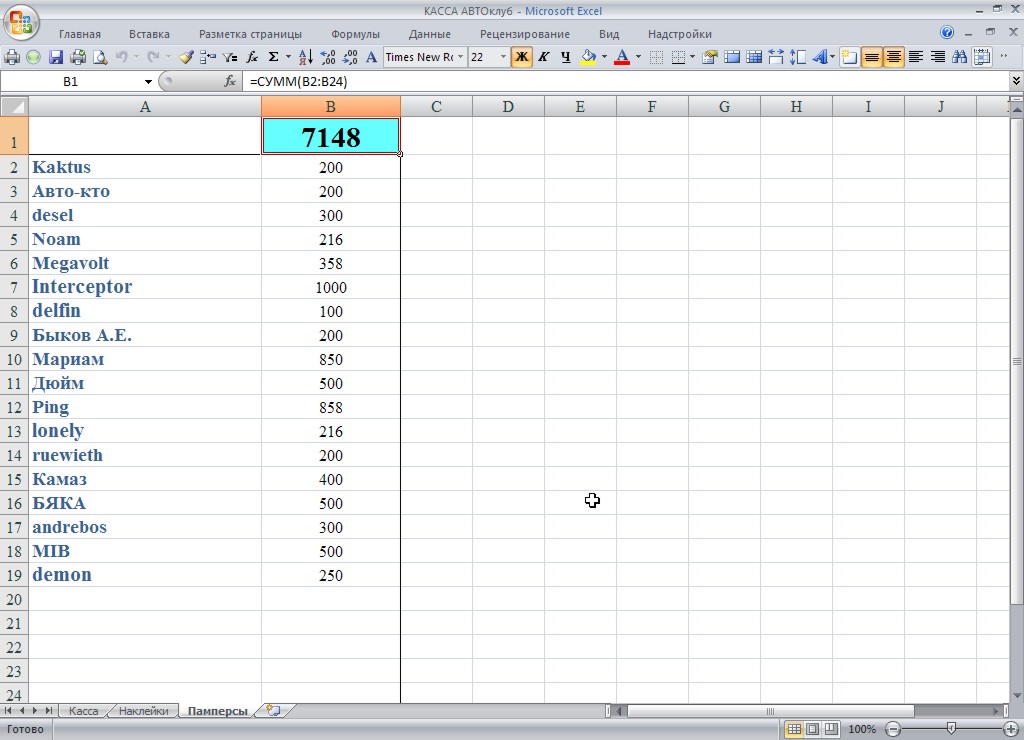Toggle Bold formatting (Ж)
Image resolution: width=1024 pixels, height=740 pixels.
pos(521,57)
